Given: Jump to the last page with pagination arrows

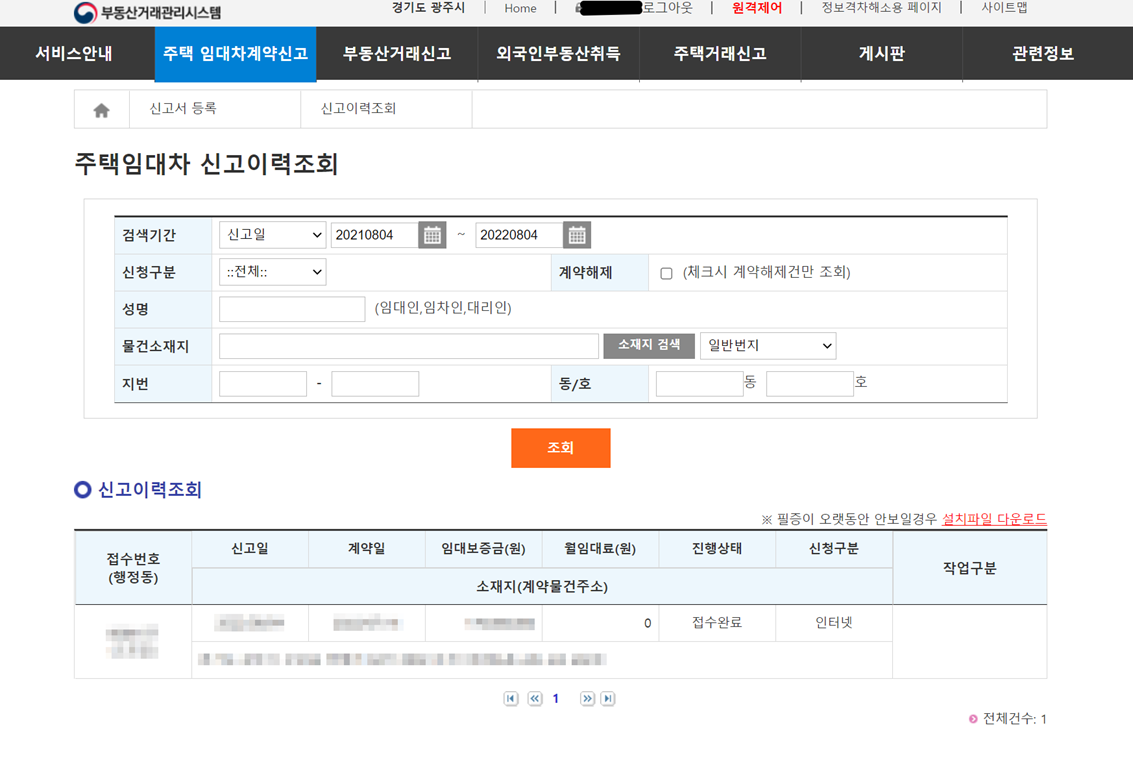Looking at the screenshot, I should click(608, 698).
